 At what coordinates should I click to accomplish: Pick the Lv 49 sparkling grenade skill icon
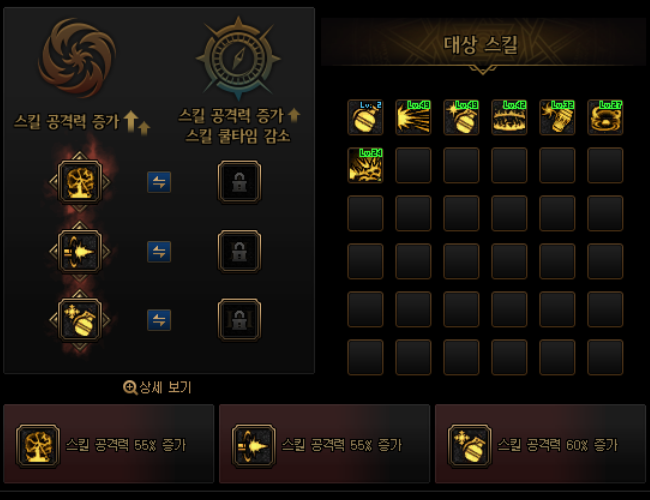point(461,117)
